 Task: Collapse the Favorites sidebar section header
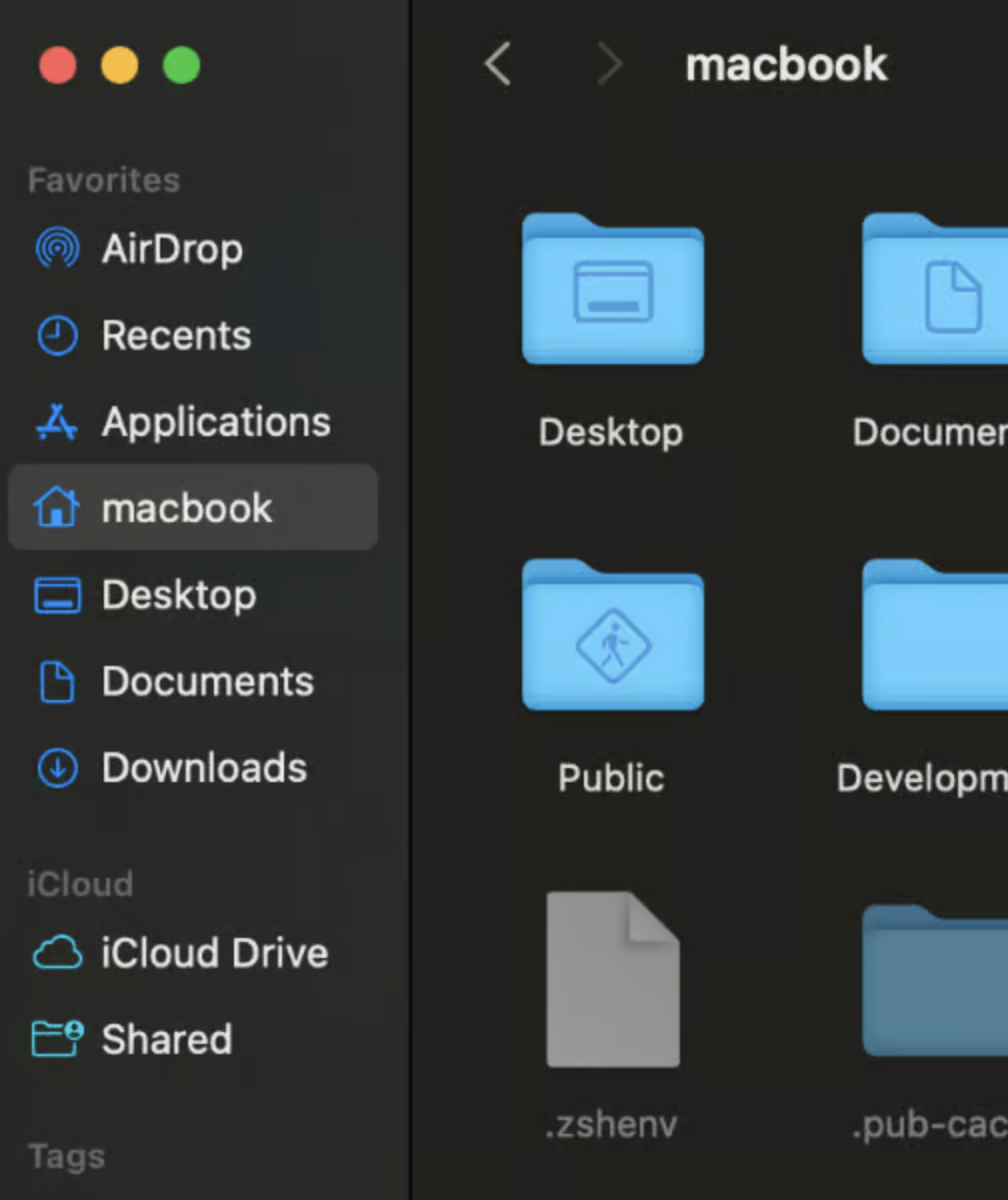[x=104, y=180]
